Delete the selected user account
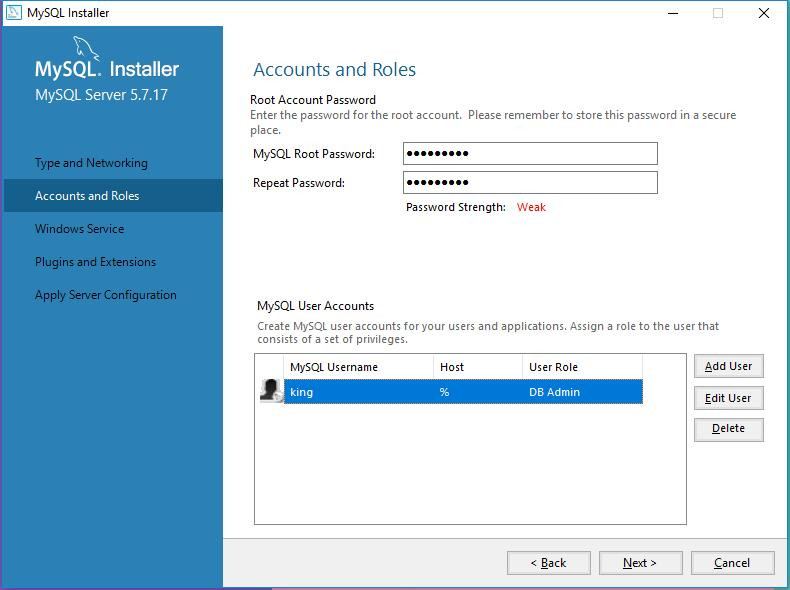 [729, 429]
